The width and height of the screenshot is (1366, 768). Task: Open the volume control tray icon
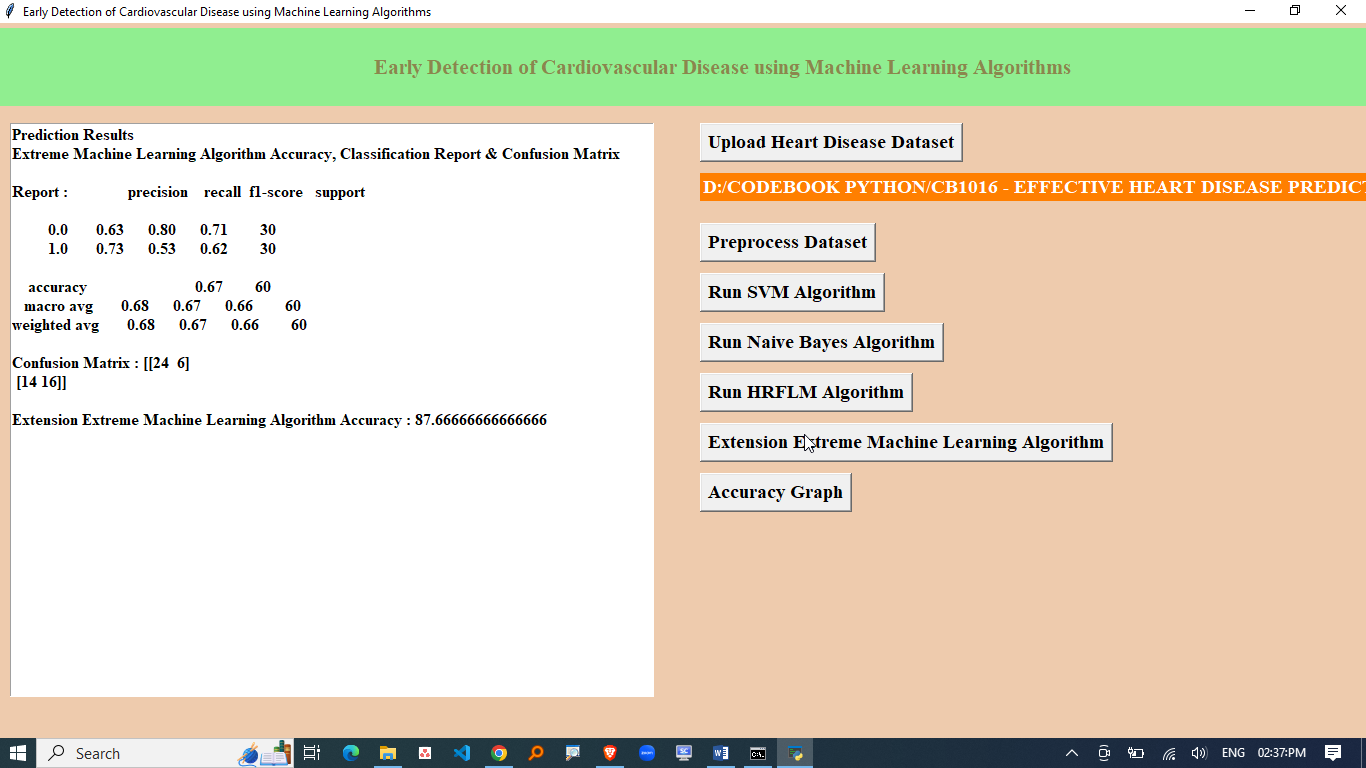click(1199, 753)
